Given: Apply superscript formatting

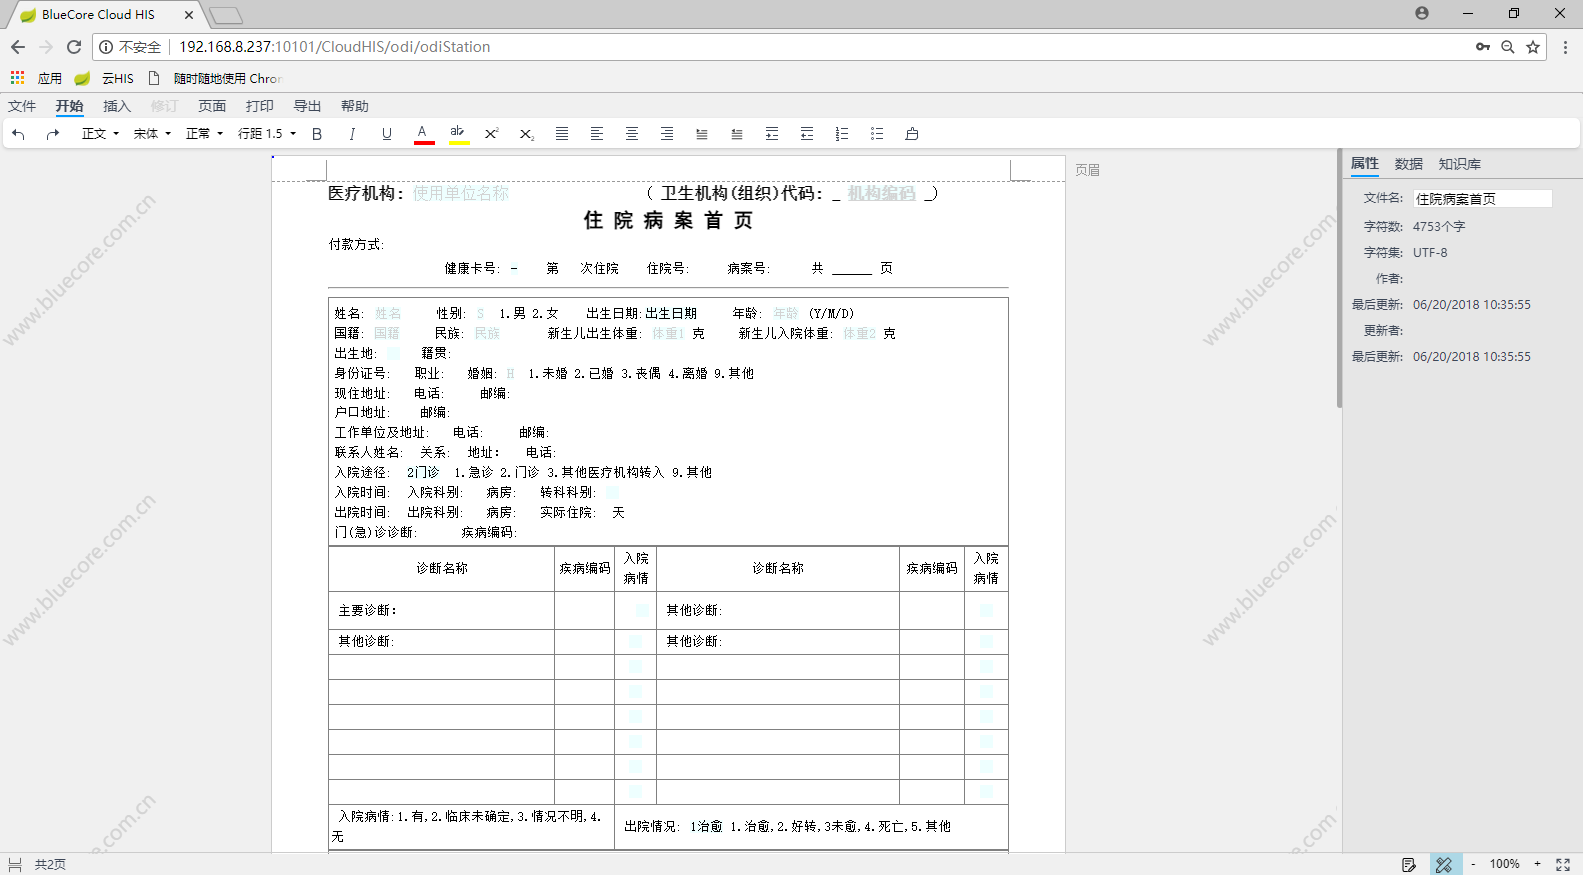Looking at the screenshot, I should click(492, 134).
